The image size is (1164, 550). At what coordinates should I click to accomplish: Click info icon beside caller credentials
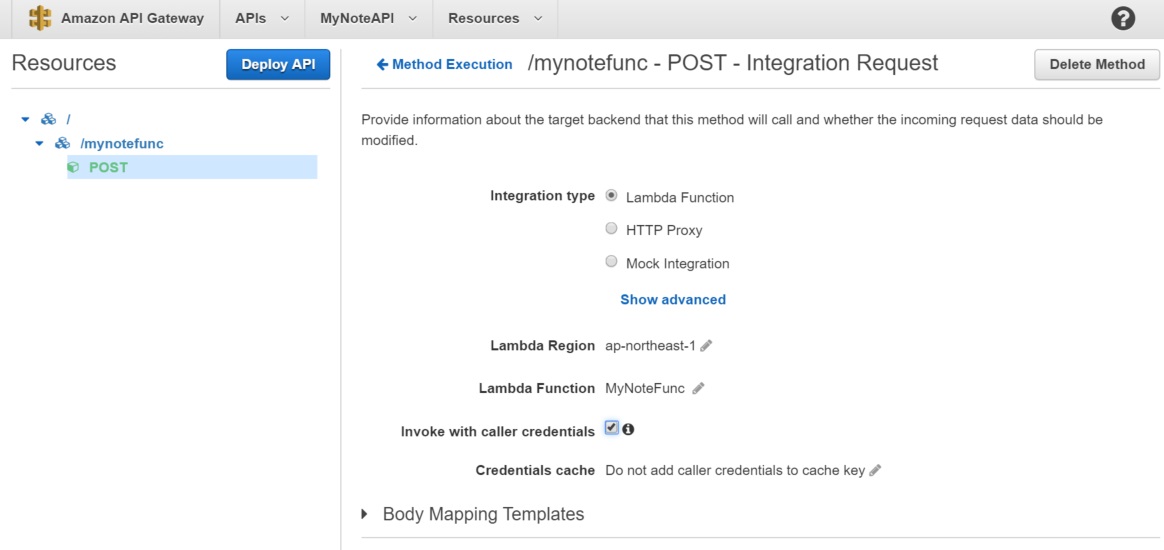tap(628, 429)
